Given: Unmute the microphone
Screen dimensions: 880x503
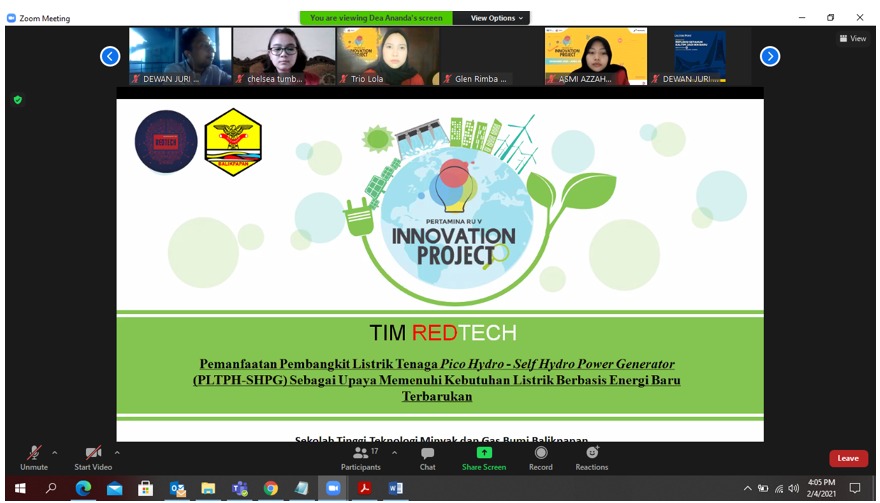Looking at the screenshot, I should tap(34, 457).
